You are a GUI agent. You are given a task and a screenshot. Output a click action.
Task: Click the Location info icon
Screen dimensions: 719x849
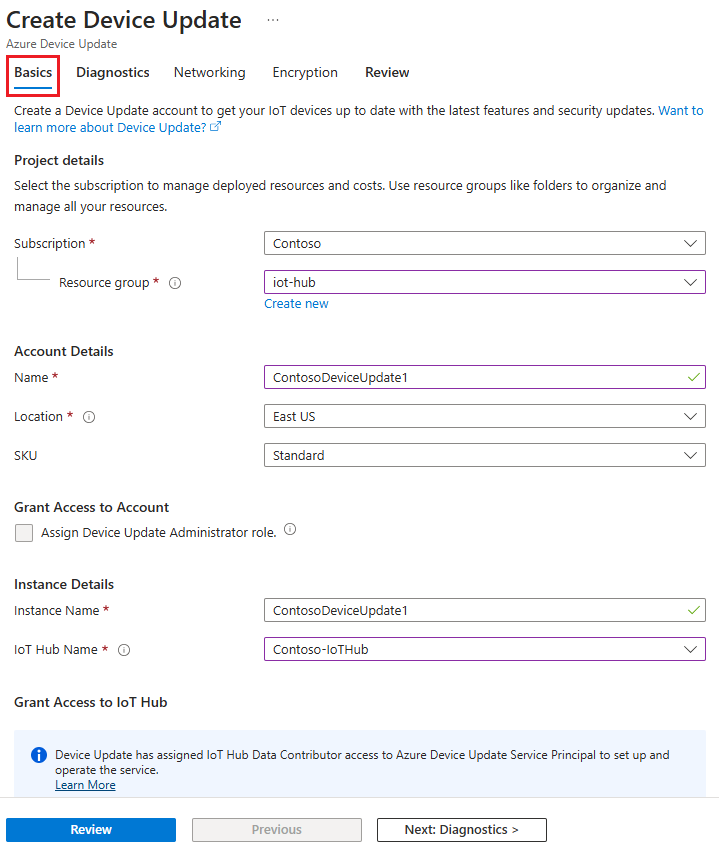pyautogui.click(x=89, y=416)
